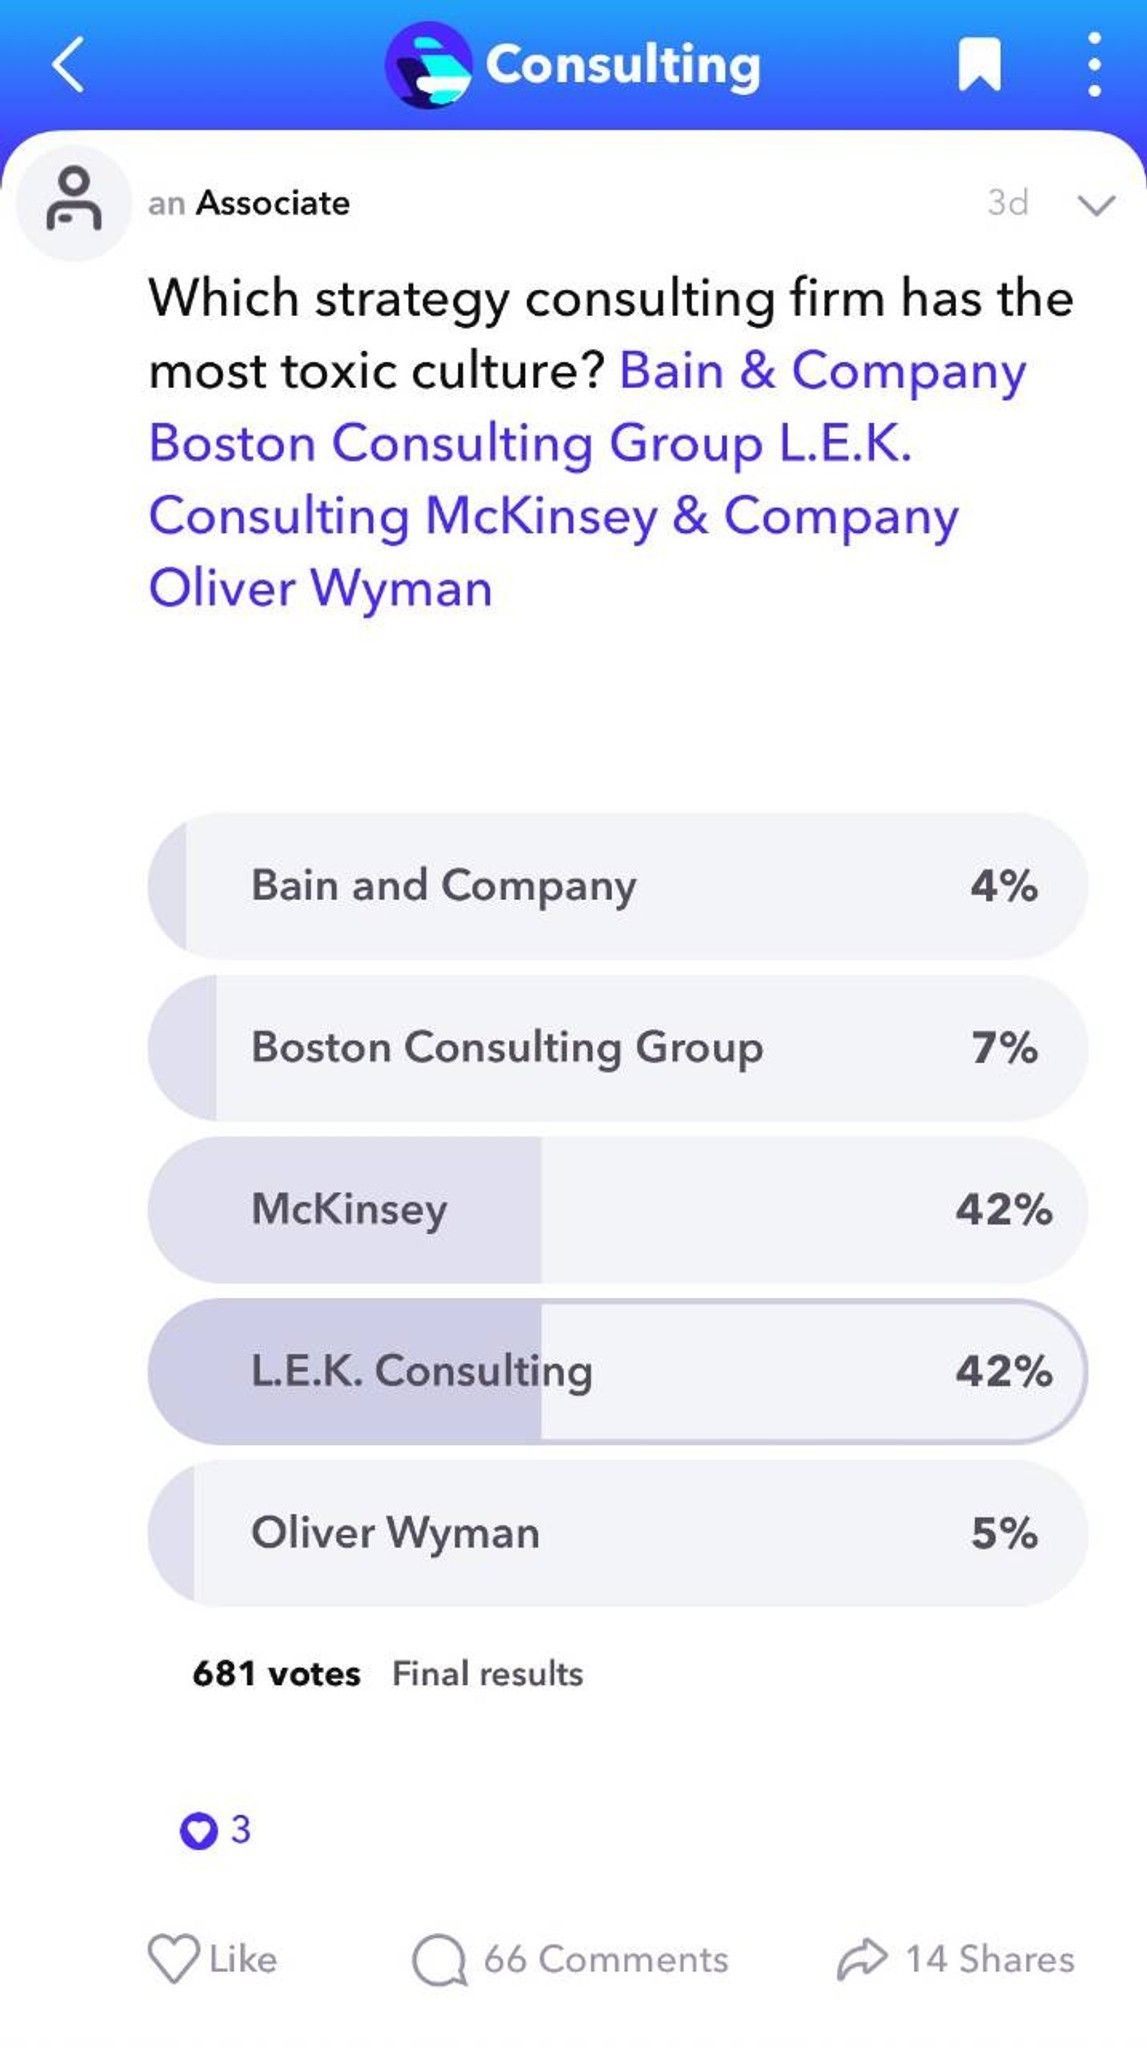Collapse the post using the down chevron
Image resolution: width=1147 pixels, height=2048 pixels.
[x=1098, y=203]
